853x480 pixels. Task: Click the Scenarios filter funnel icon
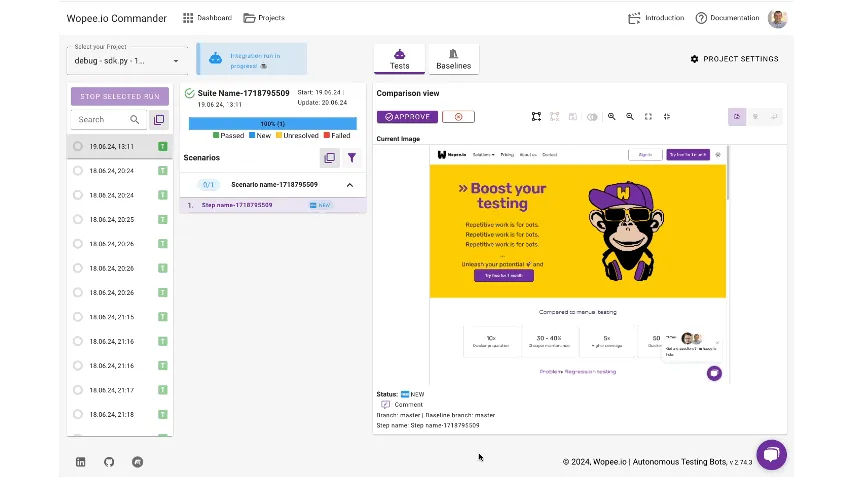352,158
